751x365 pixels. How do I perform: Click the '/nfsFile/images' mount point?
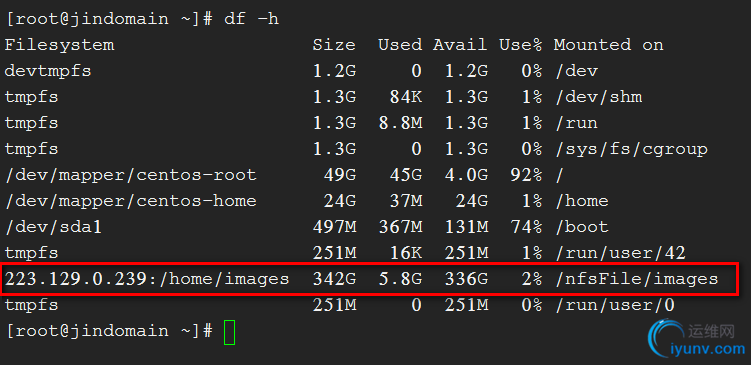637,279
